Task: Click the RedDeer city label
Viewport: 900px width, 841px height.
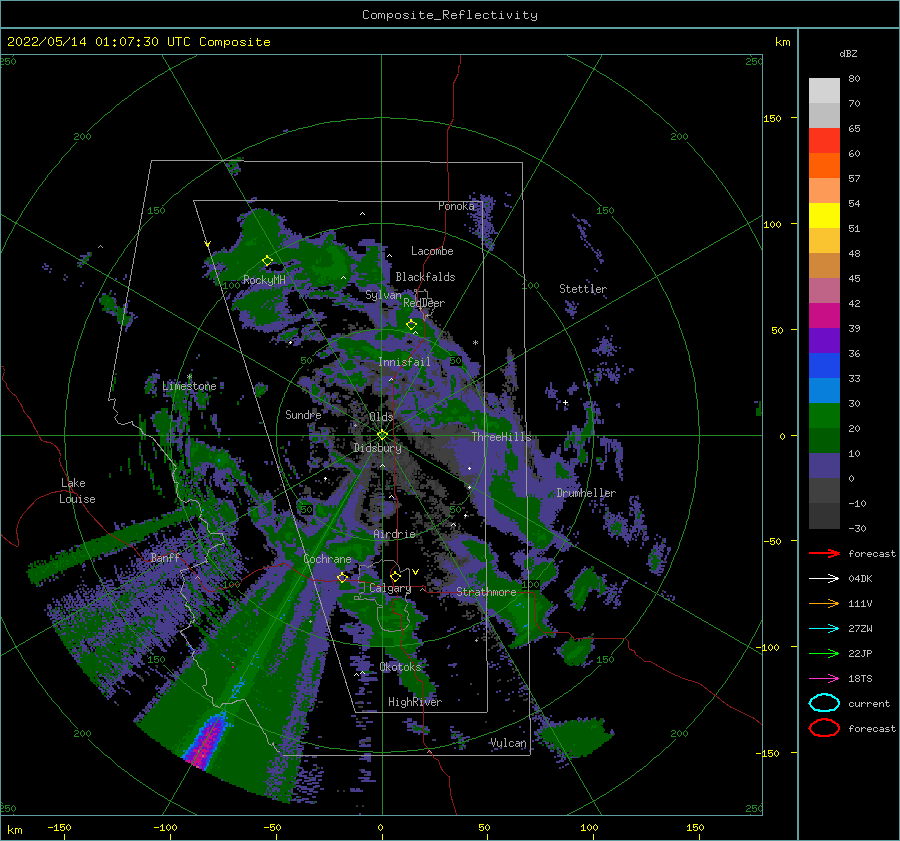Action: (x=424, y=303)
